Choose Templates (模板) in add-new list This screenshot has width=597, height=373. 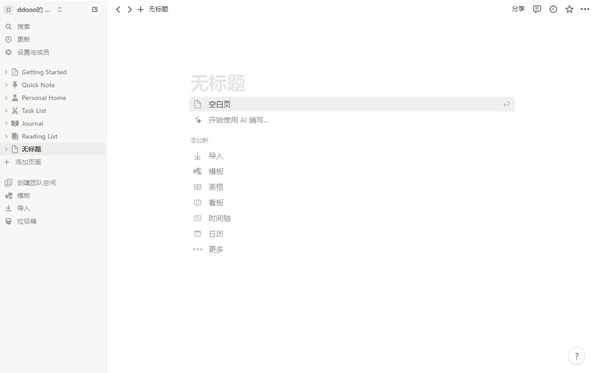[x=215, y=172]
